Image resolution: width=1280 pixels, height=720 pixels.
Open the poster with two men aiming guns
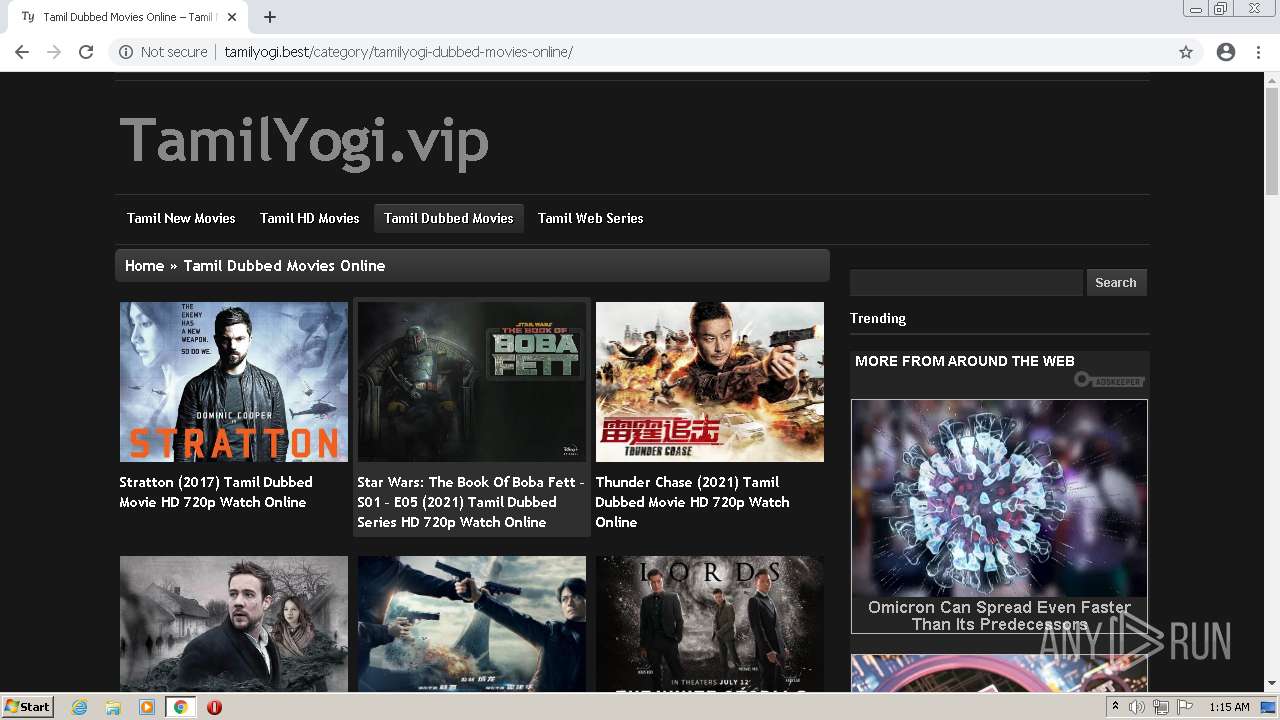coord(472,624)
